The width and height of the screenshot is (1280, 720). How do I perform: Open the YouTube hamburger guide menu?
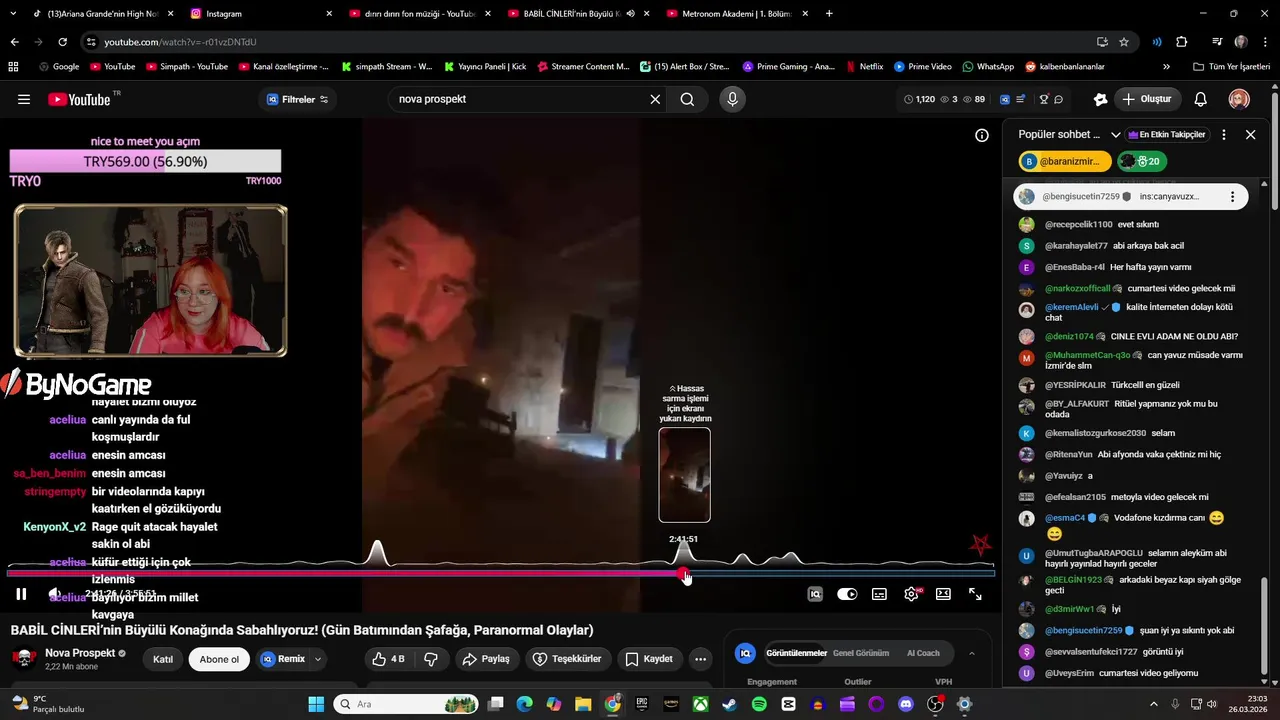(24, 99)
